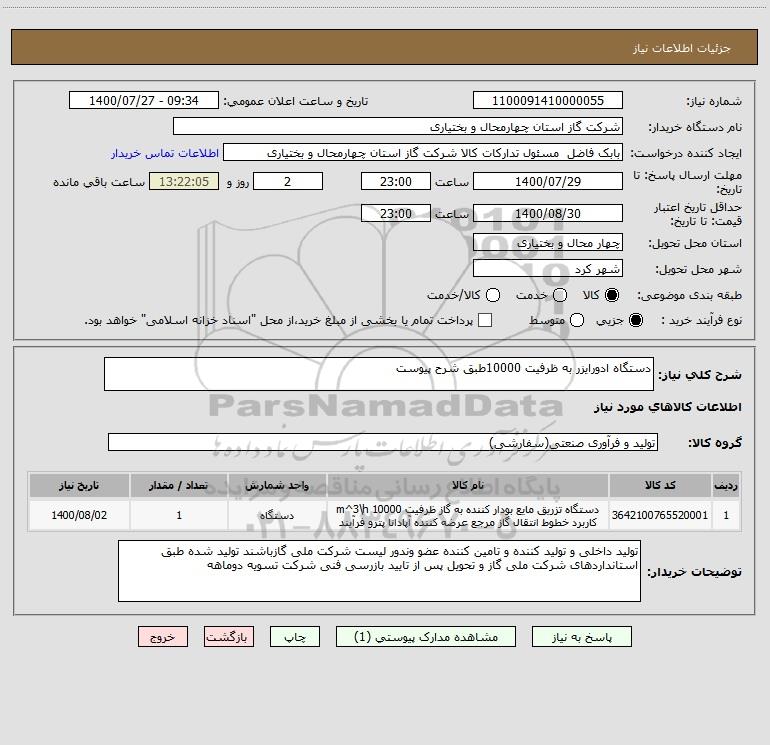Click the buyer notes text area
The width and height of the screenshot is (770, 745).
pos(379,571)
